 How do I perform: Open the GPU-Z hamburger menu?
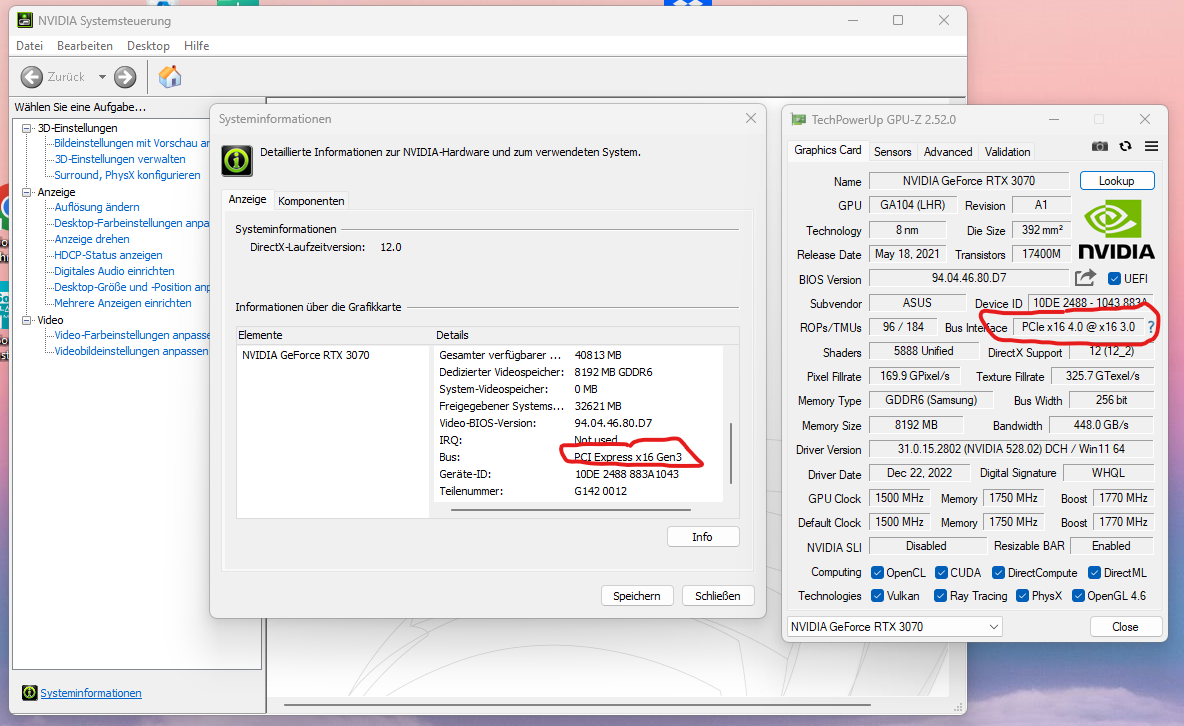(x=1152, y=146)
